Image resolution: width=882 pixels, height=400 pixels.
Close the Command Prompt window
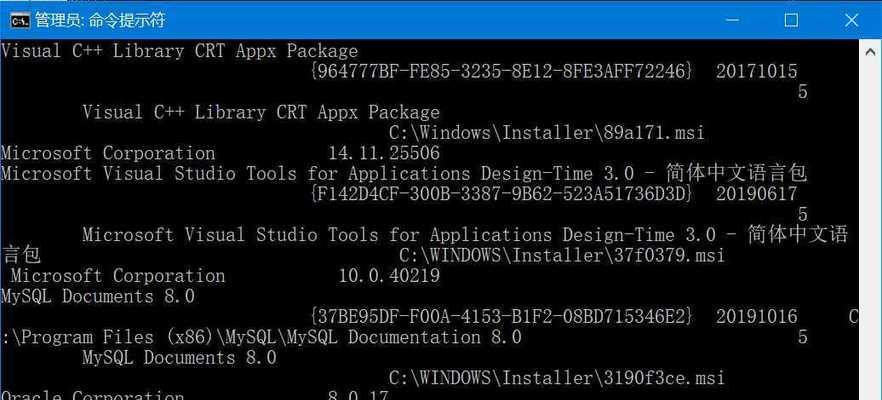[851, 21]
